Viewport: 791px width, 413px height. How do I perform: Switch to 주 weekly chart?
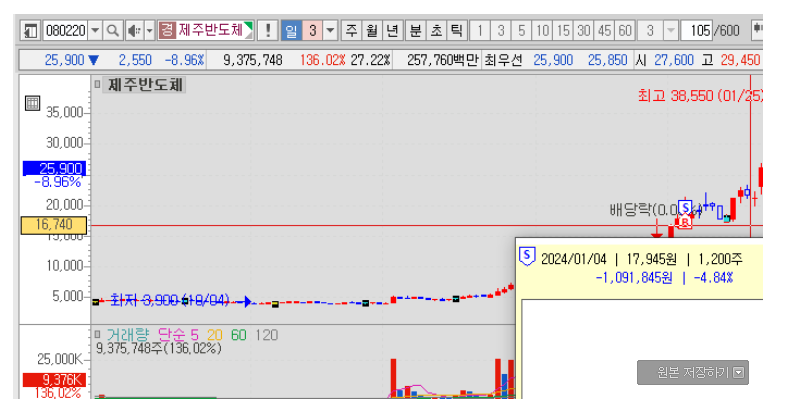(x=352, y=31)
